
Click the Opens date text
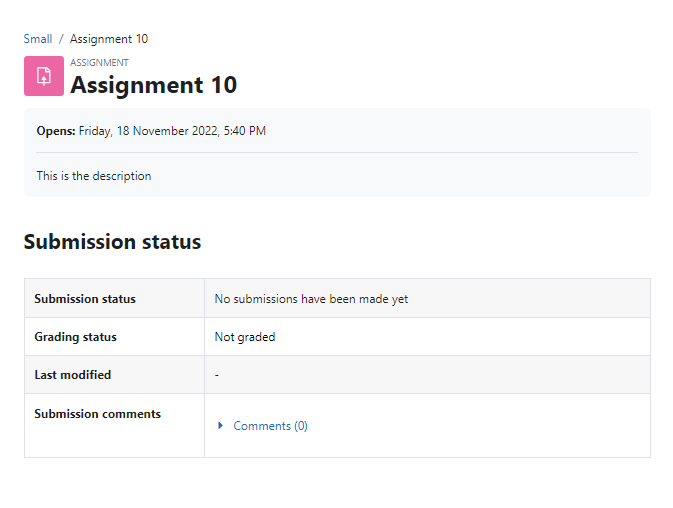[x=172, y=131]
